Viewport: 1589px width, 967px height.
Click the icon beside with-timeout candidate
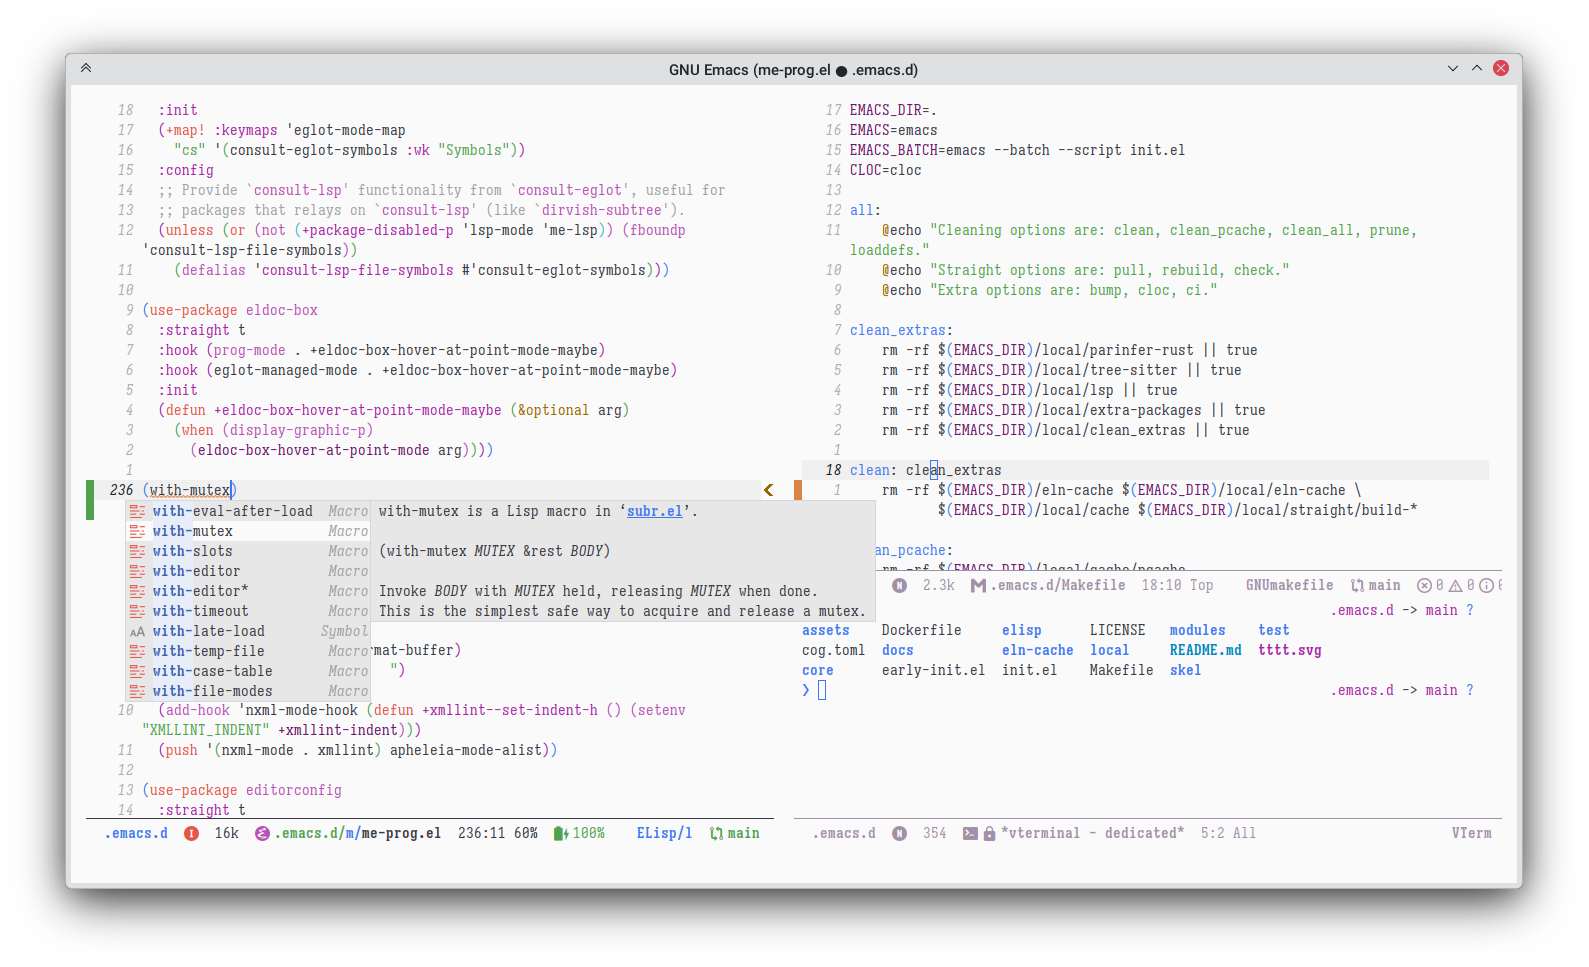pyautogui.click(x=137, y=611)
